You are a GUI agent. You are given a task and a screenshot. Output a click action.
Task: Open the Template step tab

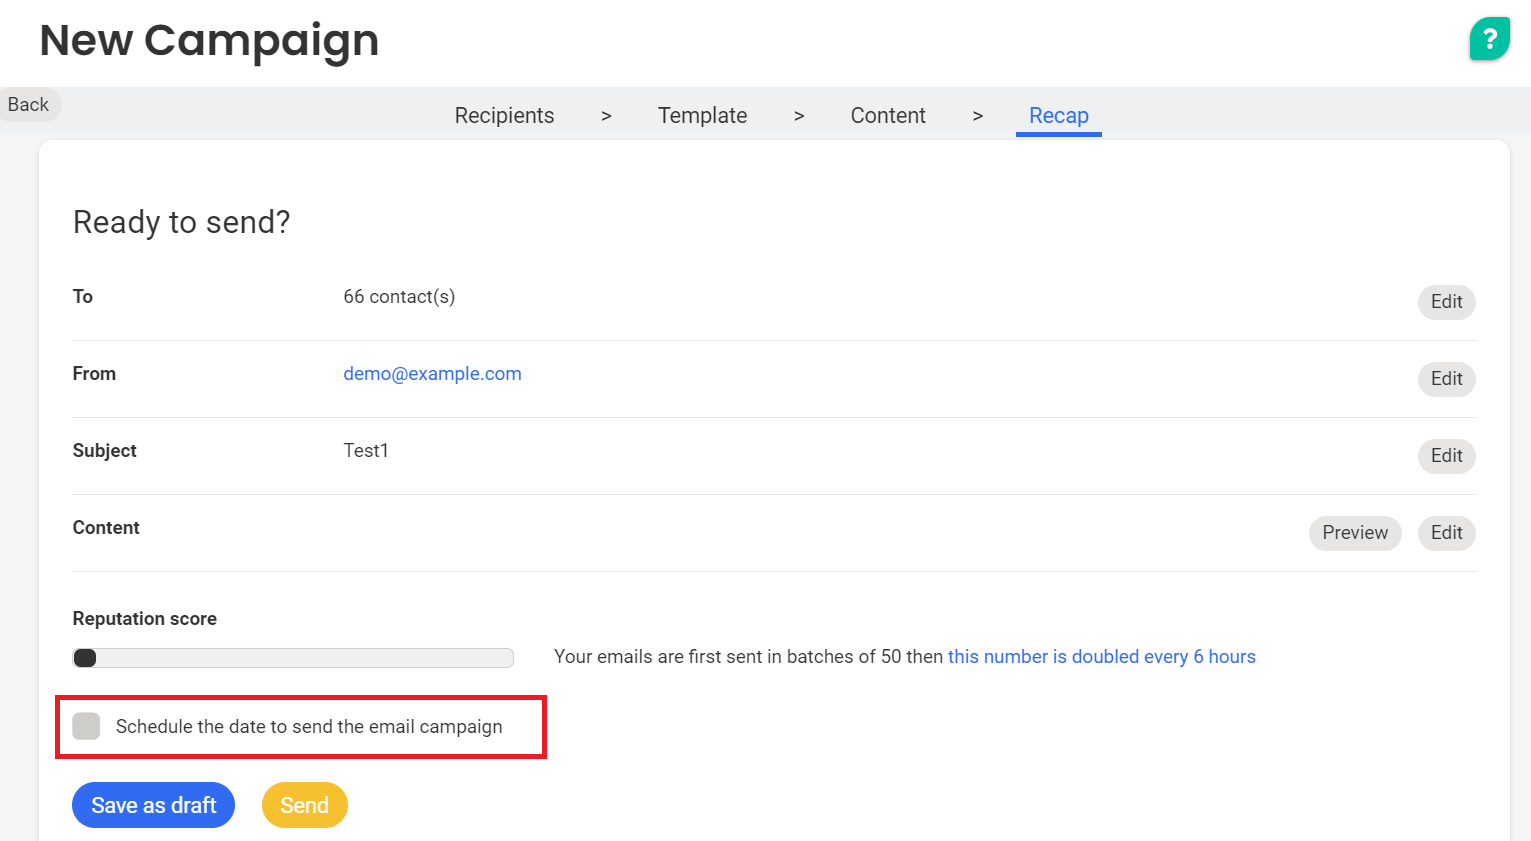click(702, 116)
